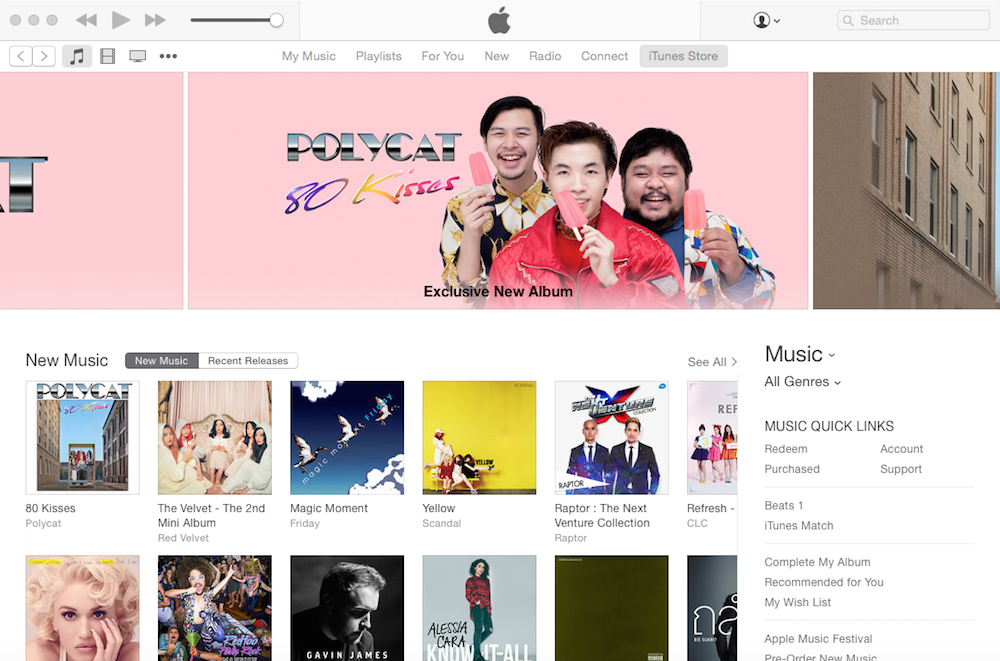This screenshot has width=1000, height=661.
Task: Open the blonde woman album cover
Action: tap(82, 608)
